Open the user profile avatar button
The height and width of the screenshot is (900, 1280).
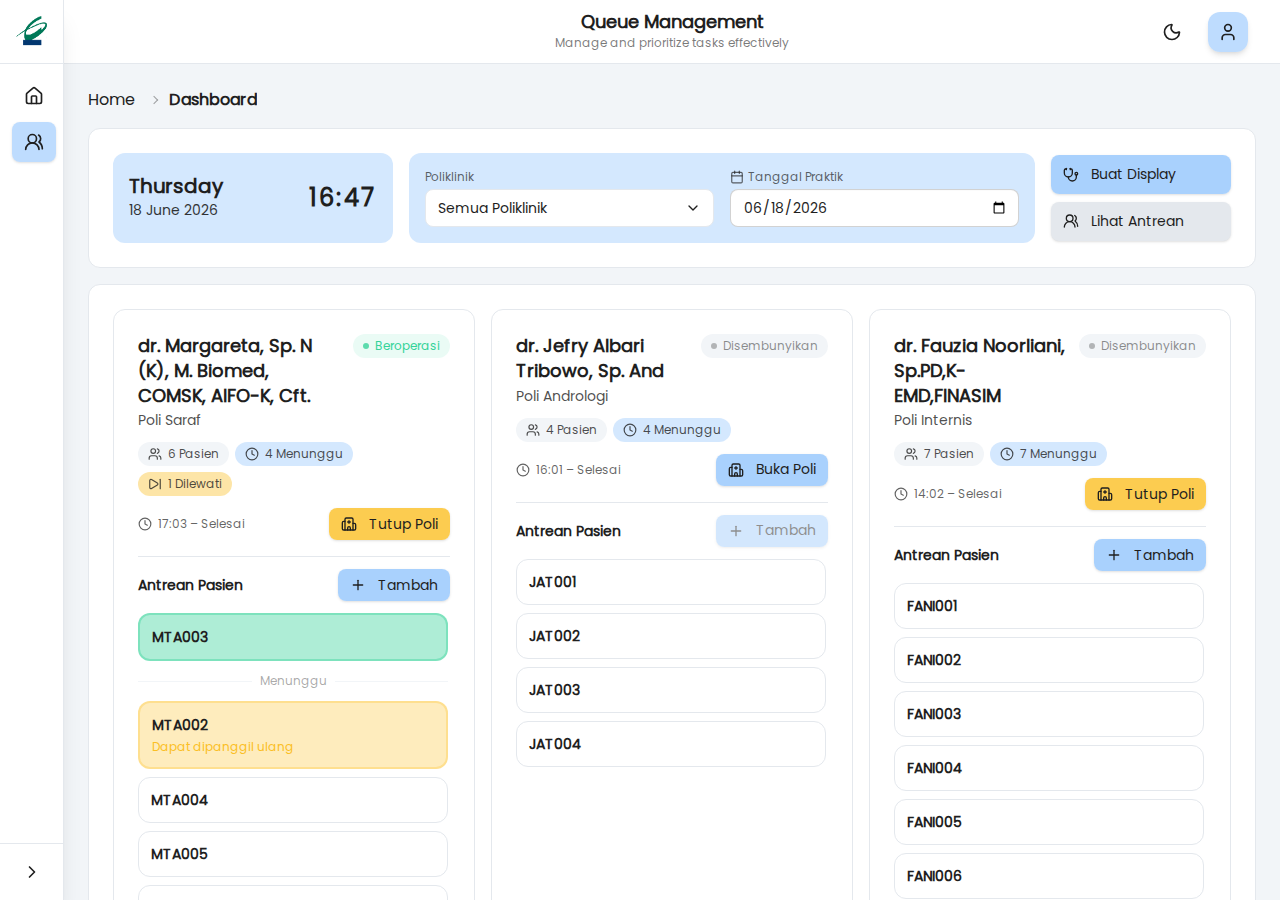pyautogui.click(x=1228, y=32)
